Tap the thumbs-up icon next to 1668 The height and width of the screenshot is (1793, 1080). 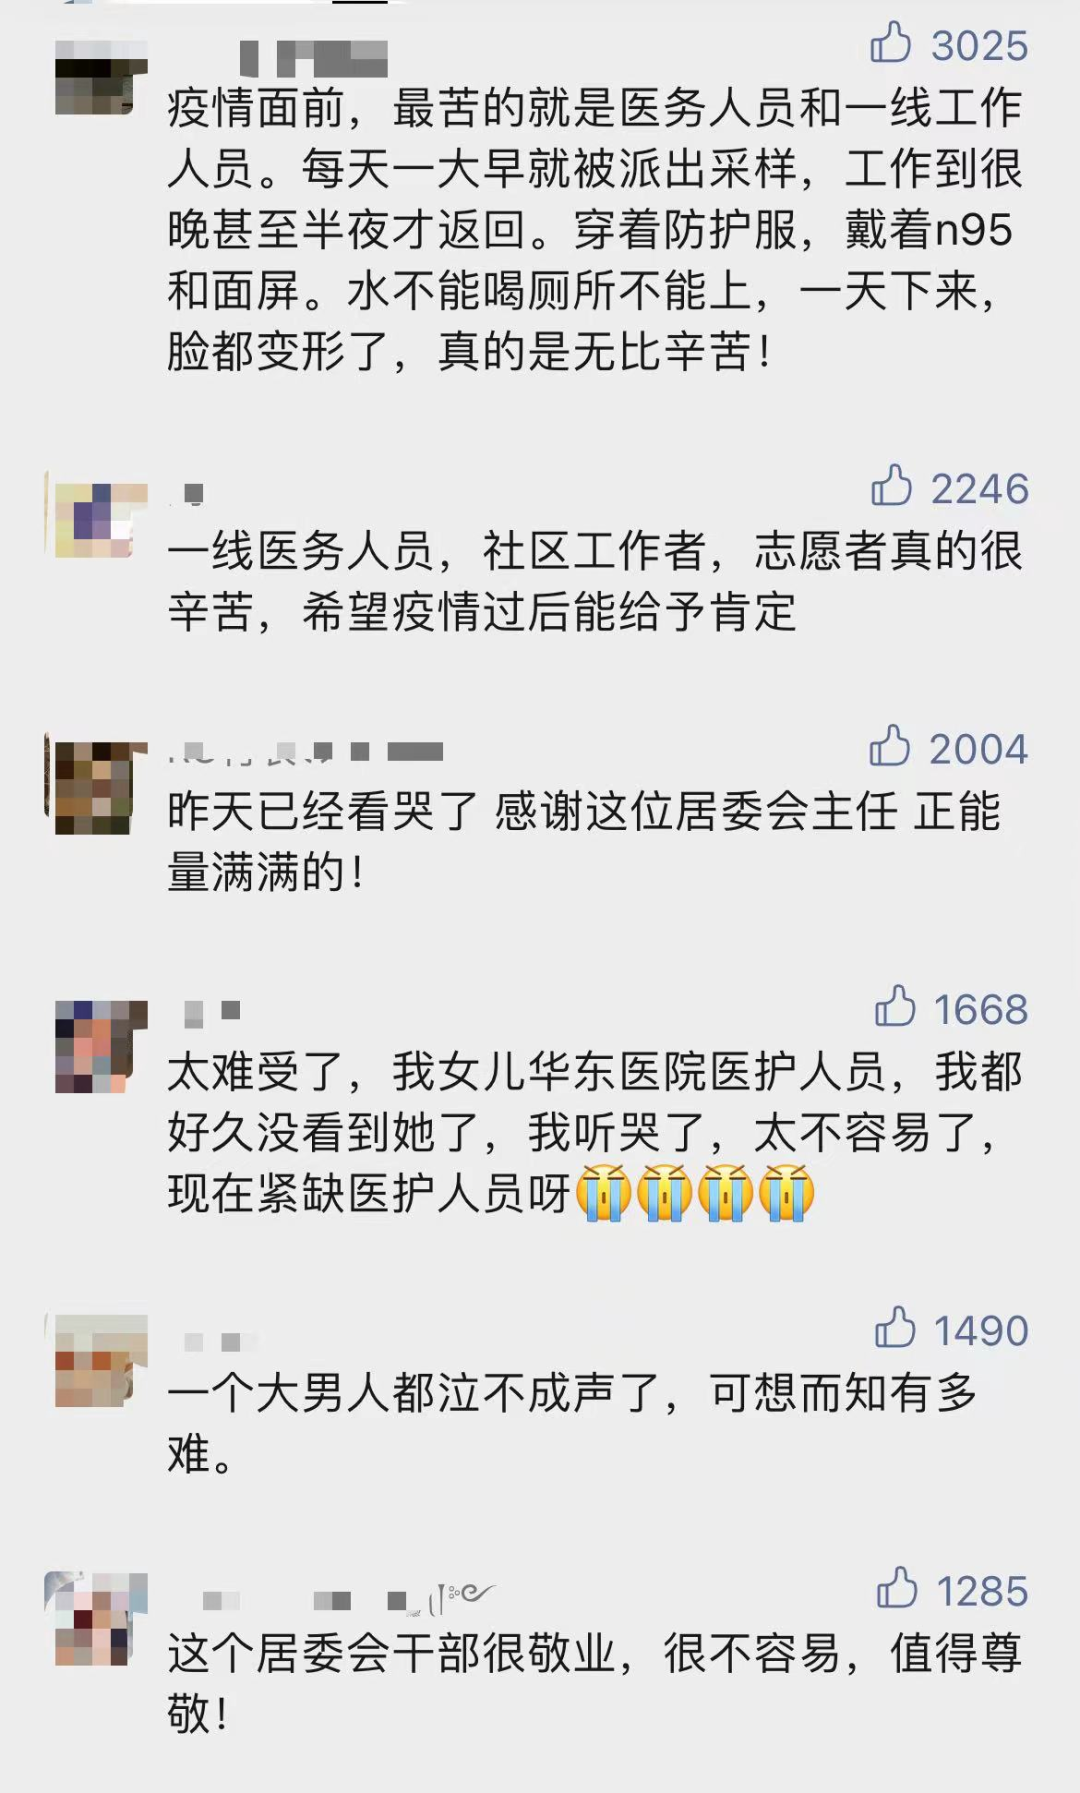pos(895,1008)
